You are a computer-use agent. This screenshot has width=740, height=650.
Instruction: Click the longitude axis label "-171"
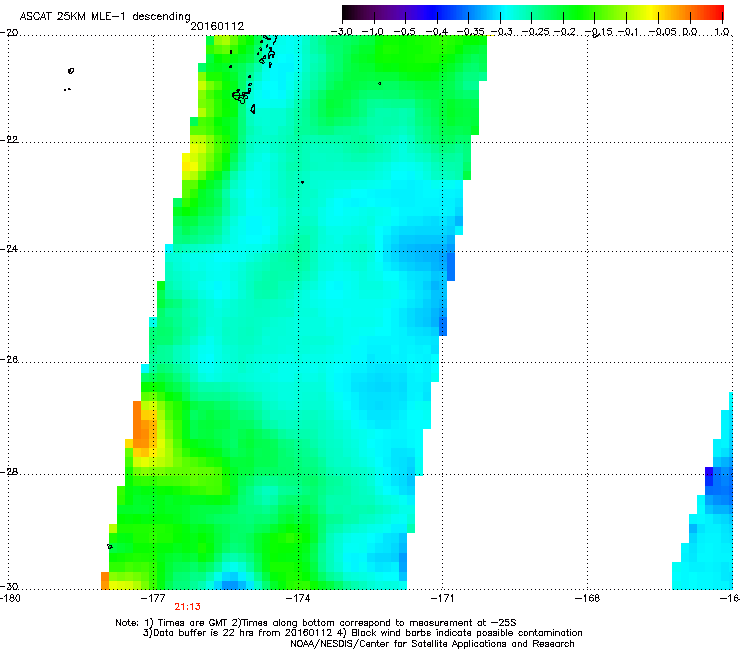pyautogui.click(x=442, y=599)
